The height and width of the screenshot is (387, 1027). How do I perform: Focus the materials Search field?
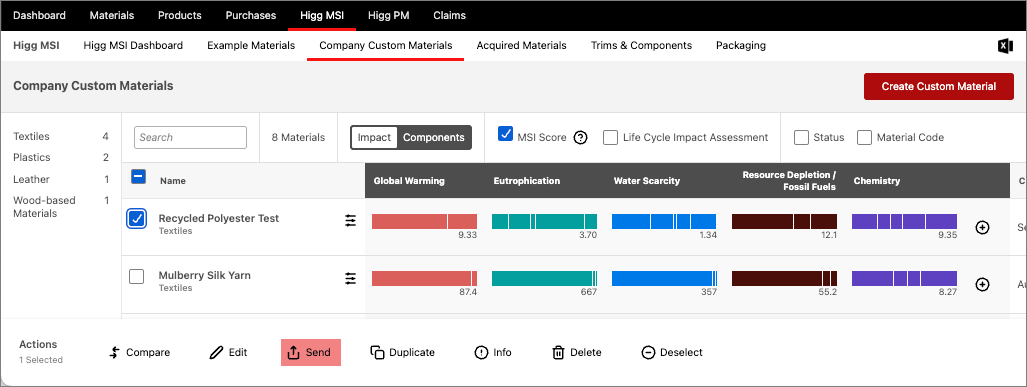point(191,138)
